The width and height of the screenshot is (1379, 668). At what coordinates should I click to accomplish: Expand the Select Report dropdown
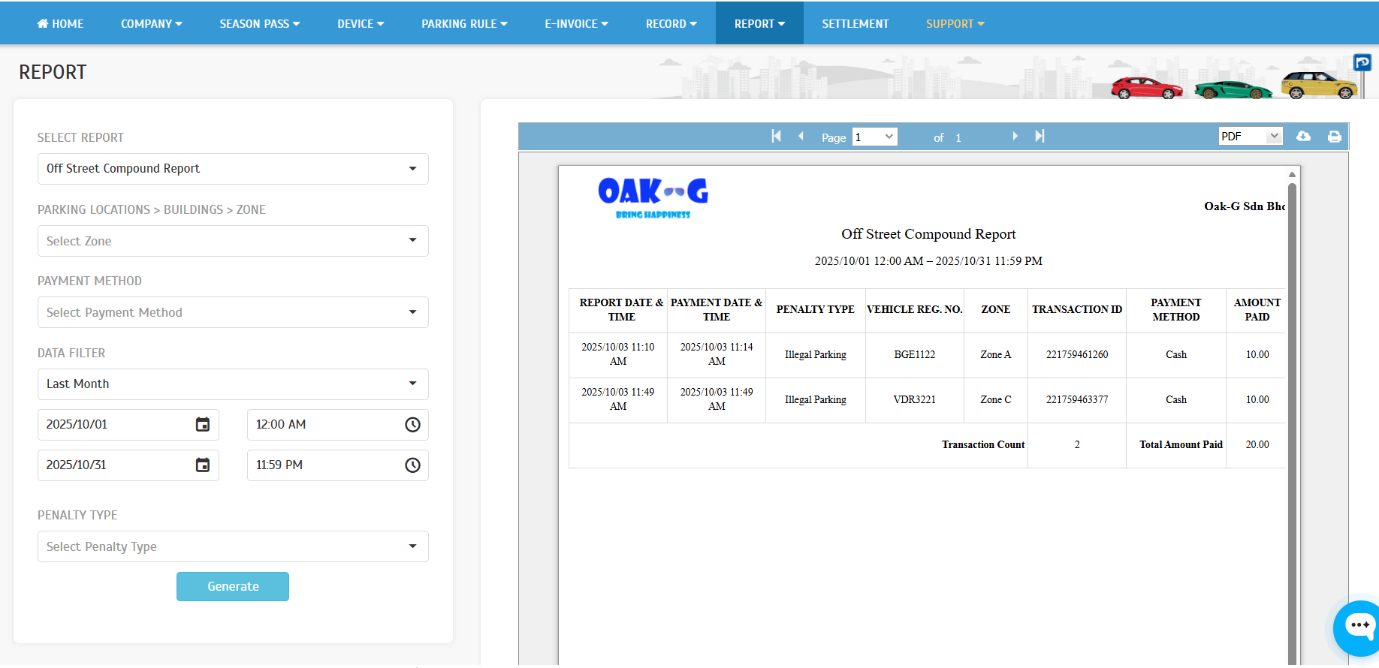[232, 169]
